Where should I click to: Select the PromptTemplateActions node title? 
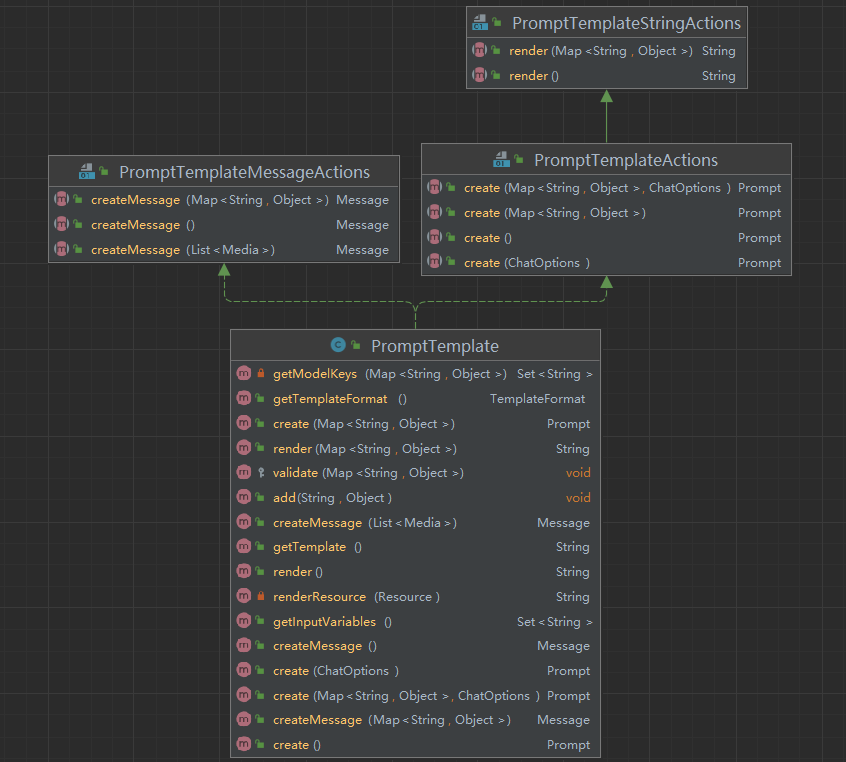pyautogui.click(x=626, y=160)
